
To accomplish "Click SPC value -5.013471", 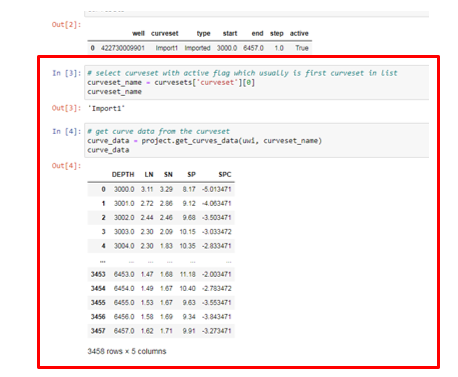I will pos(217,189).
